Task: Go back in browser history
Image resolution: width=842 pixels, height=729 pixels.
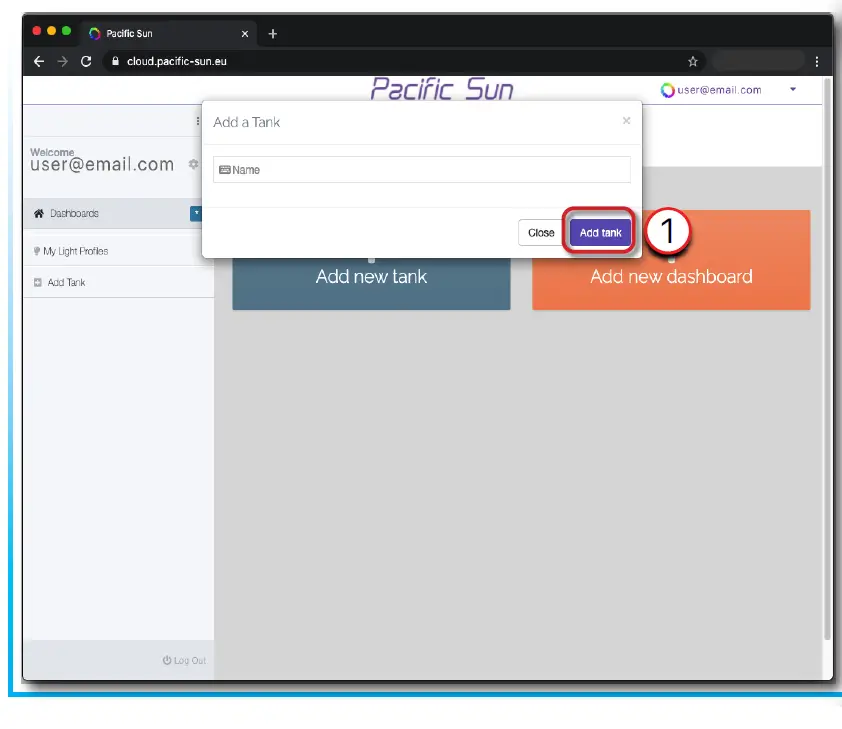Action: 39,62
